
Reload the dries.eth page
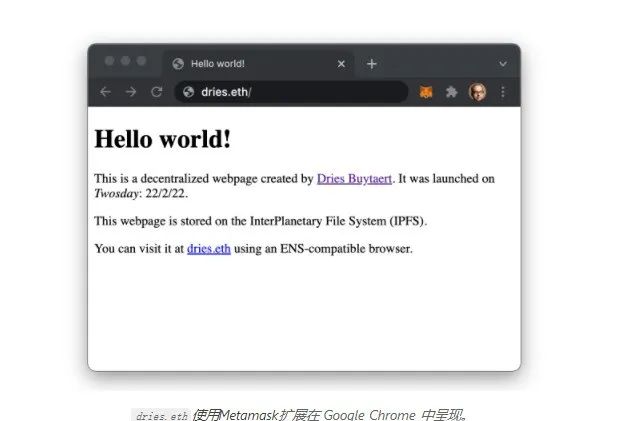coord(157,92)
